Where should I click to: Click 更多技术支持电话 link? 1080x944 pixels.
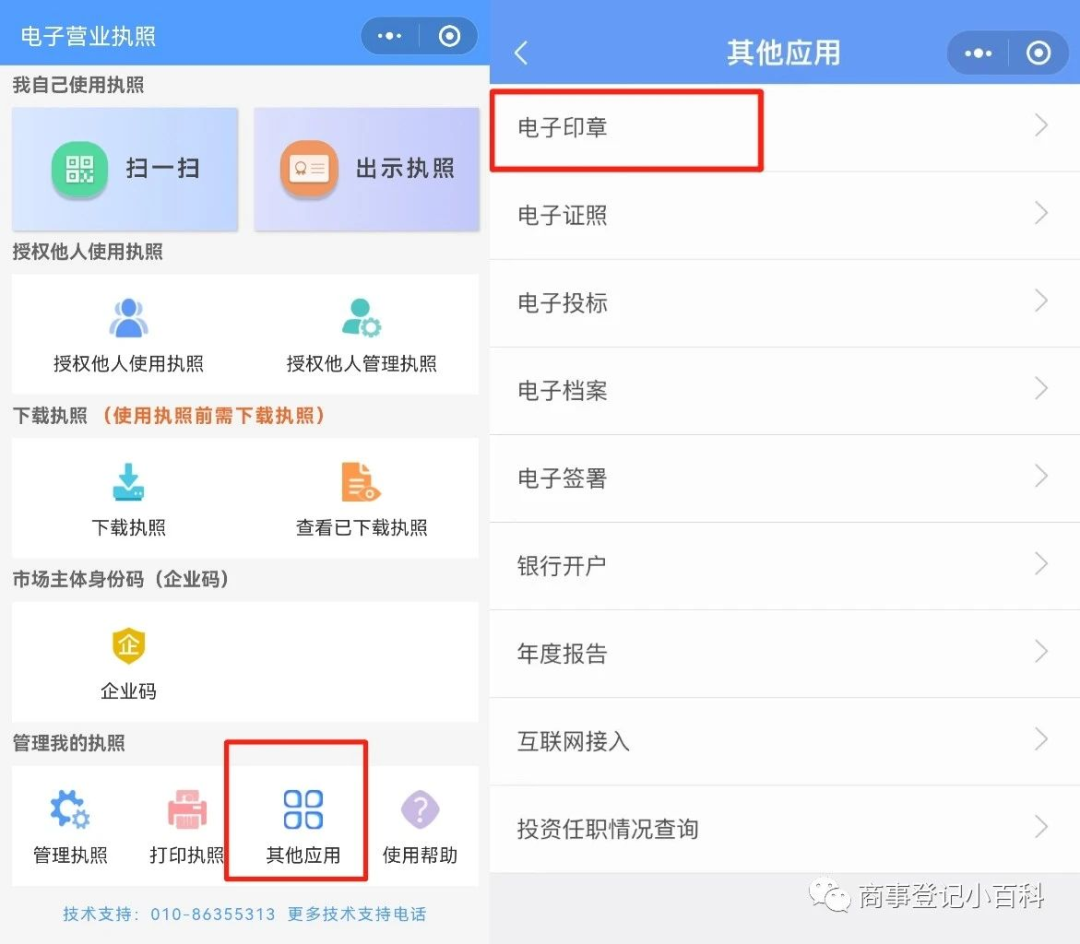(x=357, y=914)
